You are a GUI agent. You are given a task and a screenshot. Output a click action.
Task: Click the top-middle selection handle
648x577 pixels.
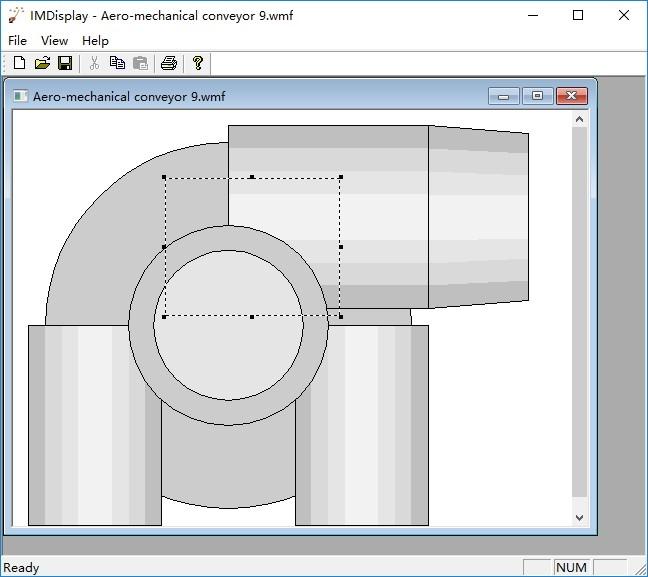(x=252, y=177)
